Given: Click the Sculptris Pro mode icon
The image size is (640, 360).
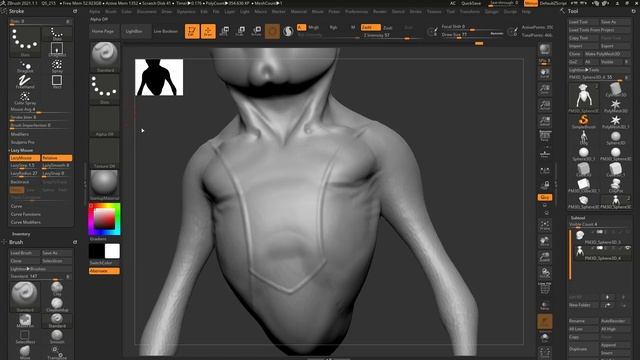Looking at the screenshot, I should click(288, 31).
